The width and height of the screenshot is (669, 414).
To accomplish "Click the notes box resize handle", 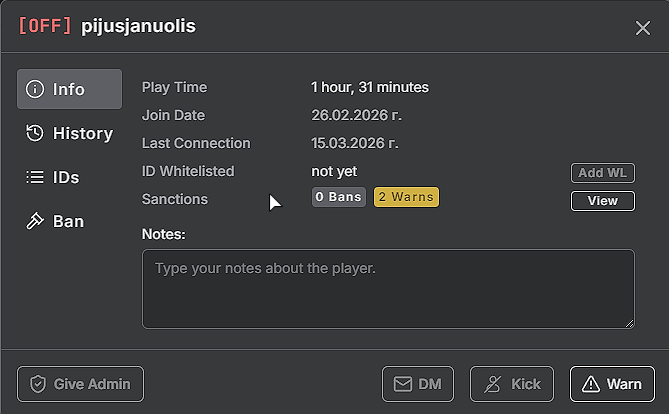I will pos(630,324).
